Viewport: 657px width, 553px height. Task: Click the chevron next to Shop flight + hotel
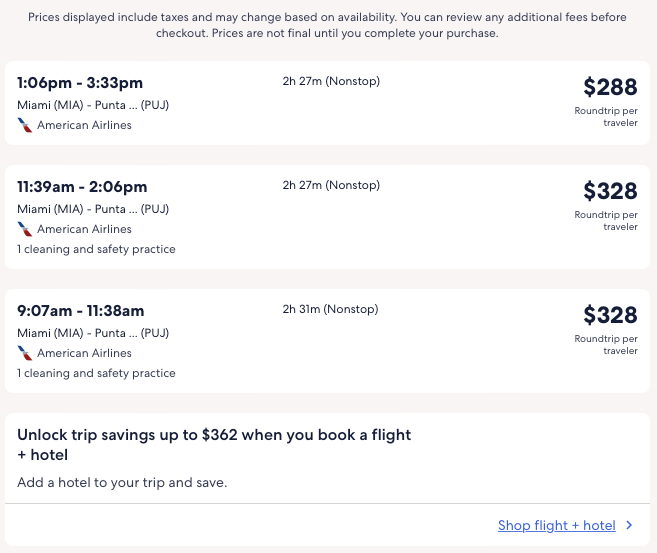629,525
